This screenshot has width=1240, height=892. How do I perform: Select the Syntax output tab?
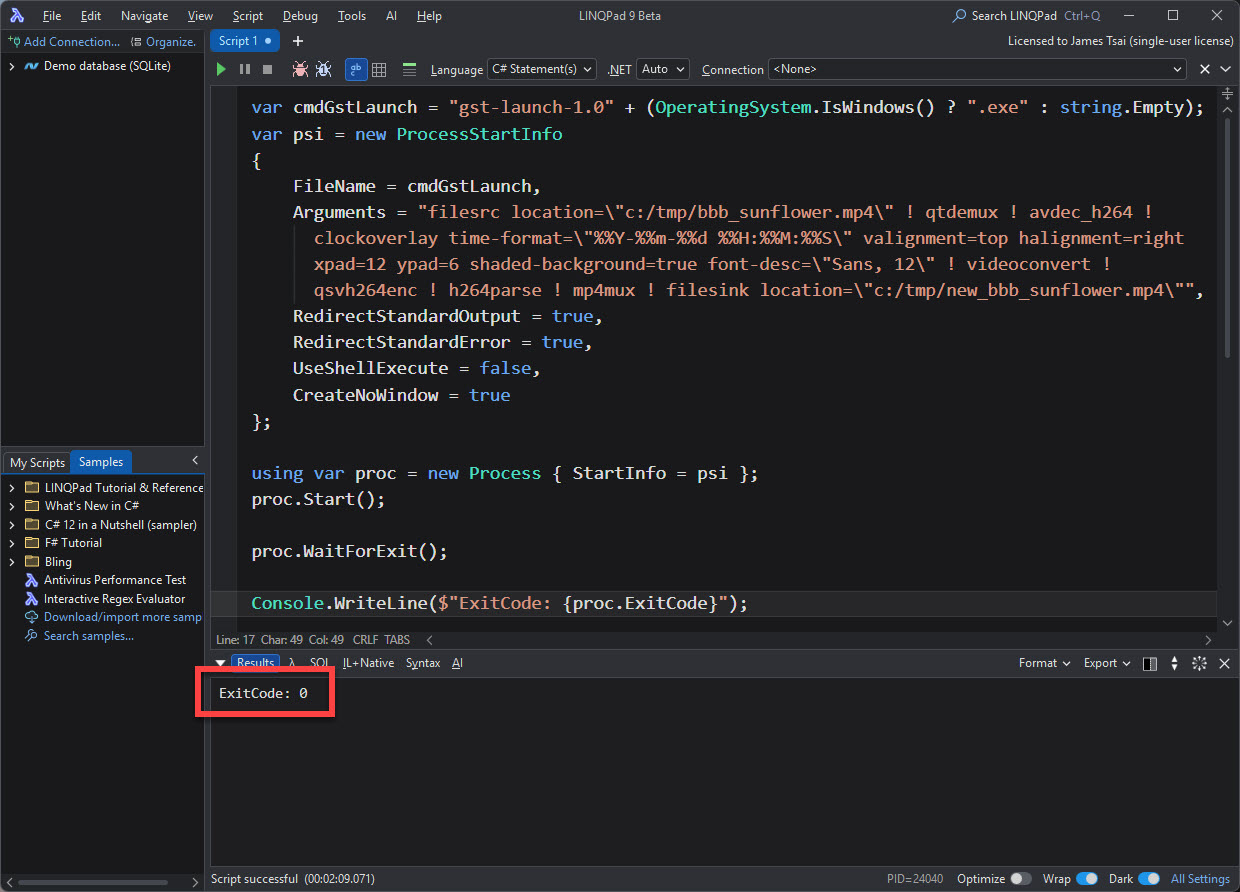point(423,663)
